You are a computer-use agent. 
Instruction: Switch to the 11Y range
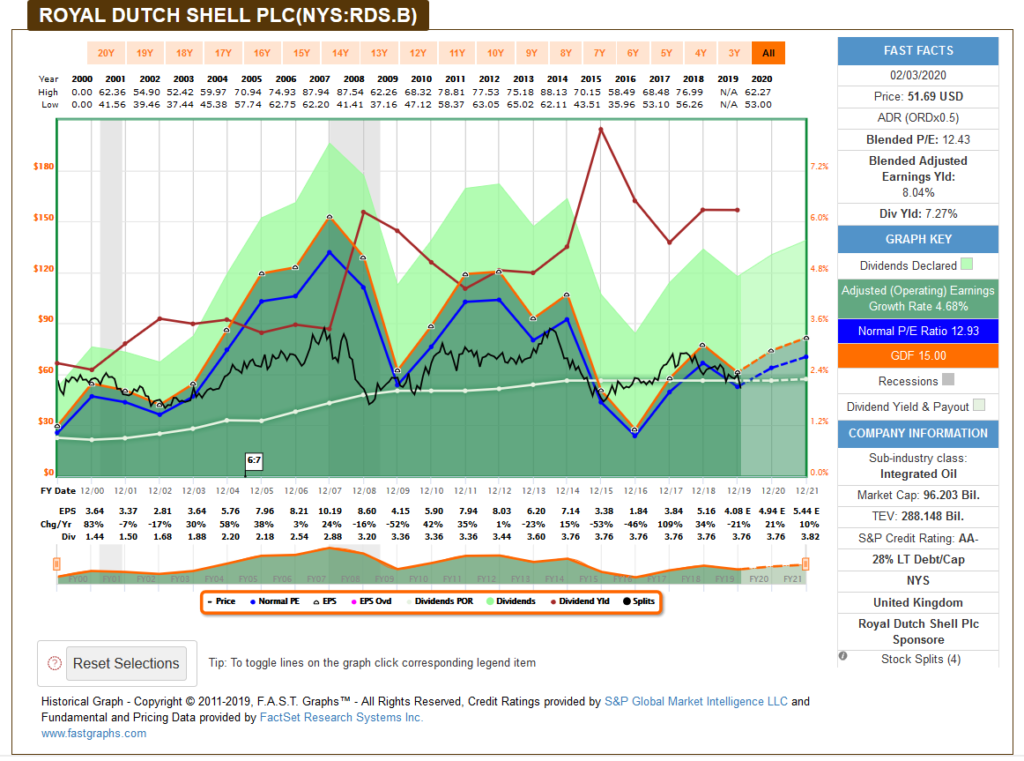[457, 53]
